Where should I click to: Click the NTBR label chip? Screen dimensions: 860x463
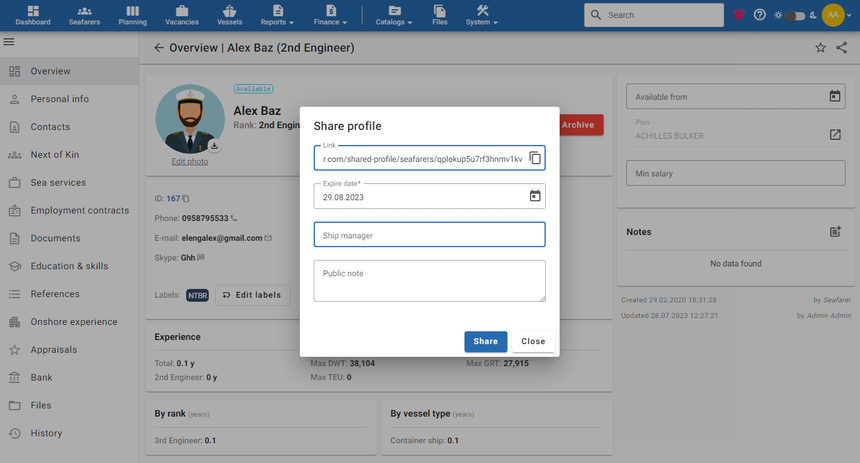[x=197, y=295]
